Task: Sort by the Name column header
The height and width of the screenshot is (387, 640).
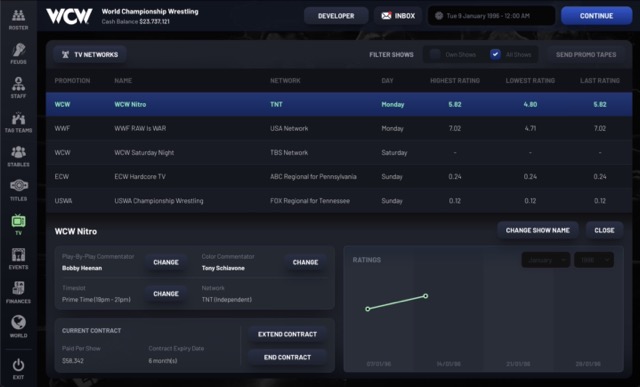Action: pyautogui.click(x=123, y=80)
